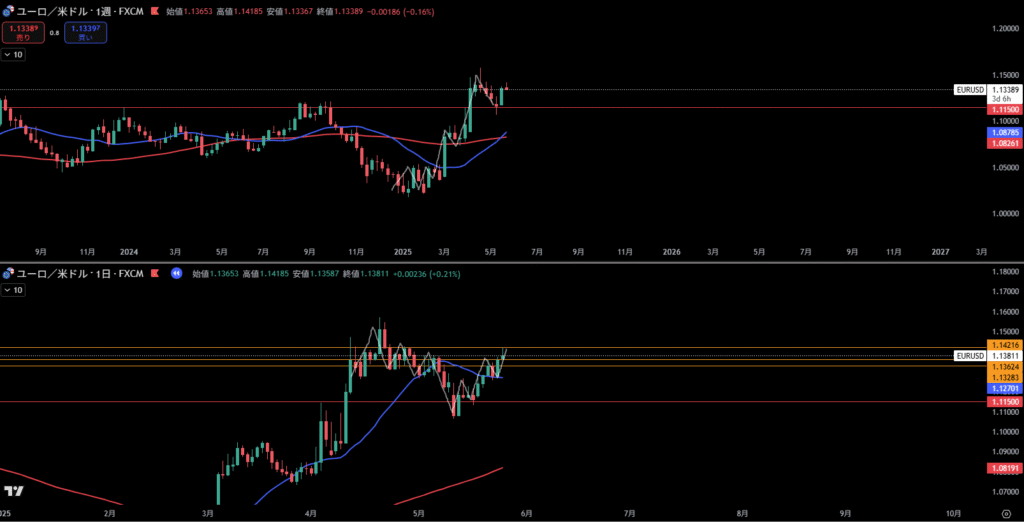Click the orange 1.14216 price label
The height and width of the screenshot is (522, 1024).
(x=1003, y=344)
